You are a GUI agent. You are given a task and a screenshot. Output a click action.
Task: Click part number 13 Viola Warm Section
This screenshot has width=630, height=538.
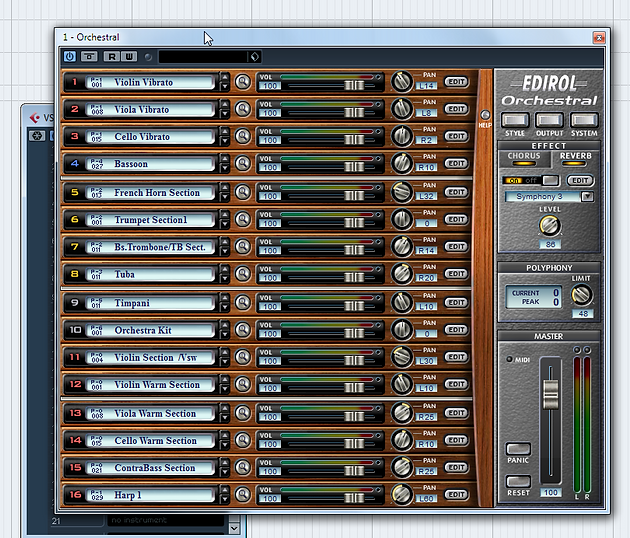pyautogui.click(x=75, y=413)
